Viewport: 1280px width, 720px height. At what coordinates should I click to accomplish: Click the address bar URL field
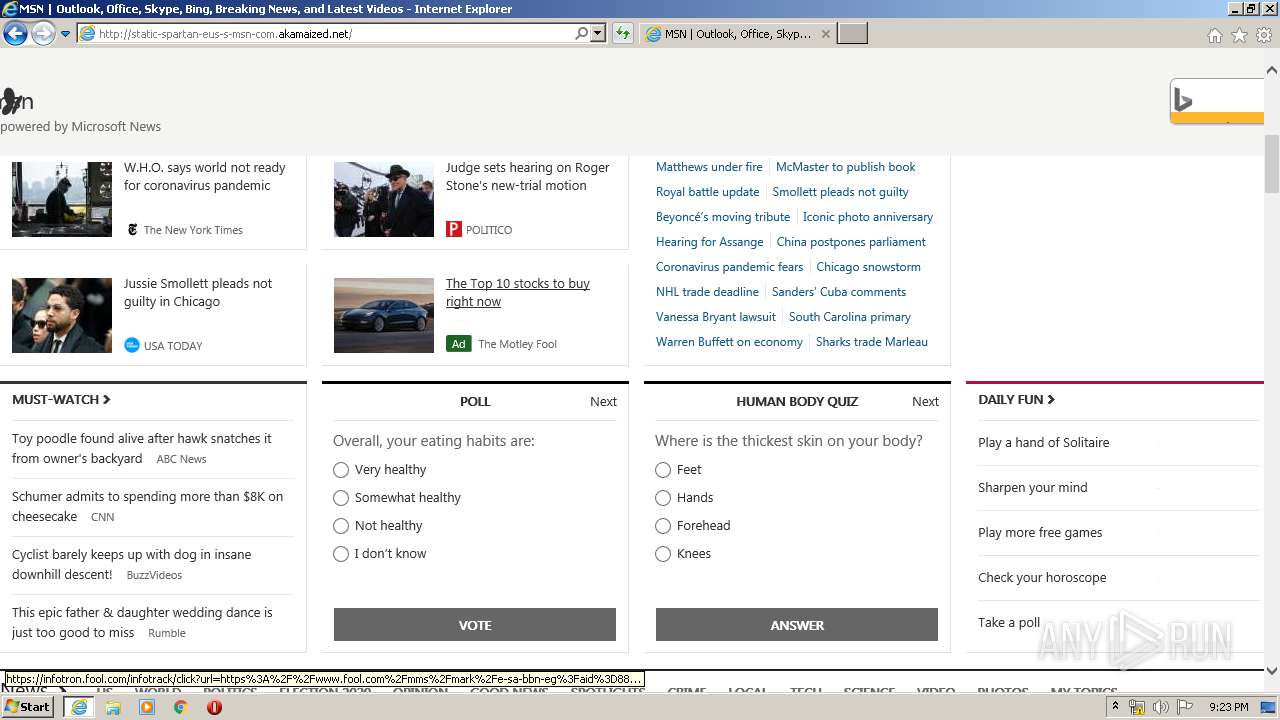click(335, 34)
